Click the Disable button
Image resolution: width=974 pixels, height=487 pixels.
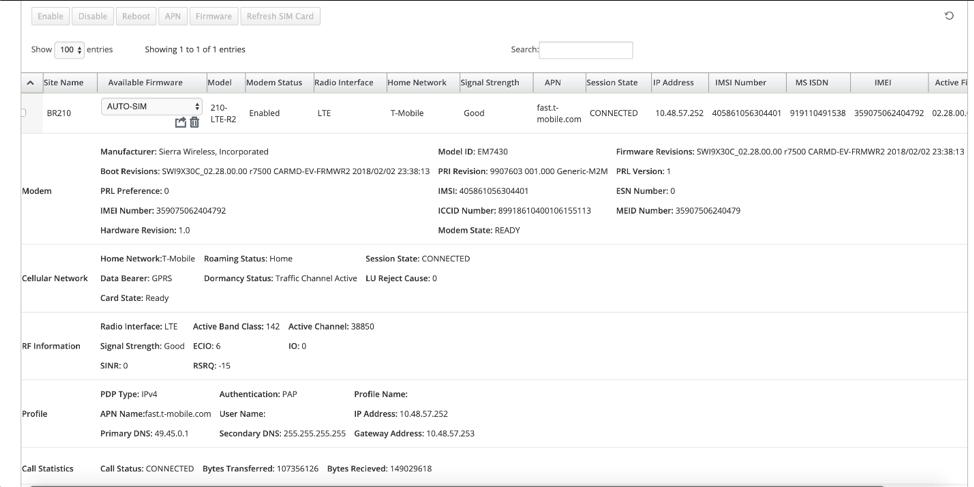coord(93,16)
